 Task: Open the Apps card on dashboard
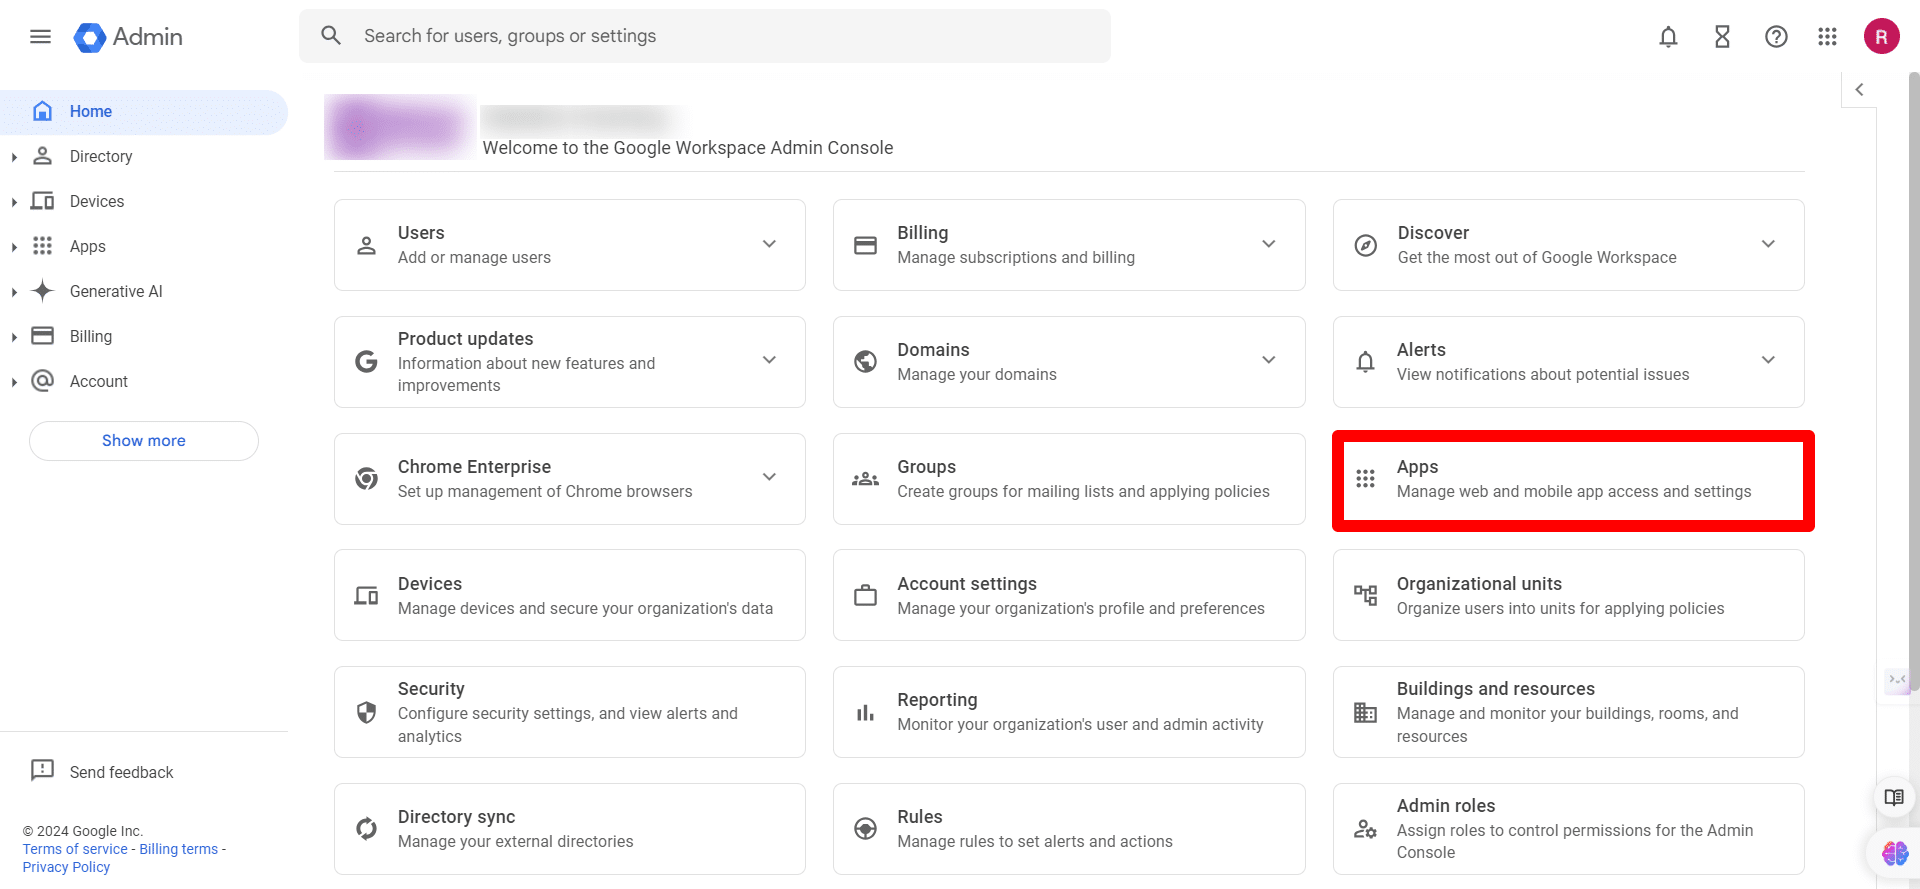pos(1572,480)
